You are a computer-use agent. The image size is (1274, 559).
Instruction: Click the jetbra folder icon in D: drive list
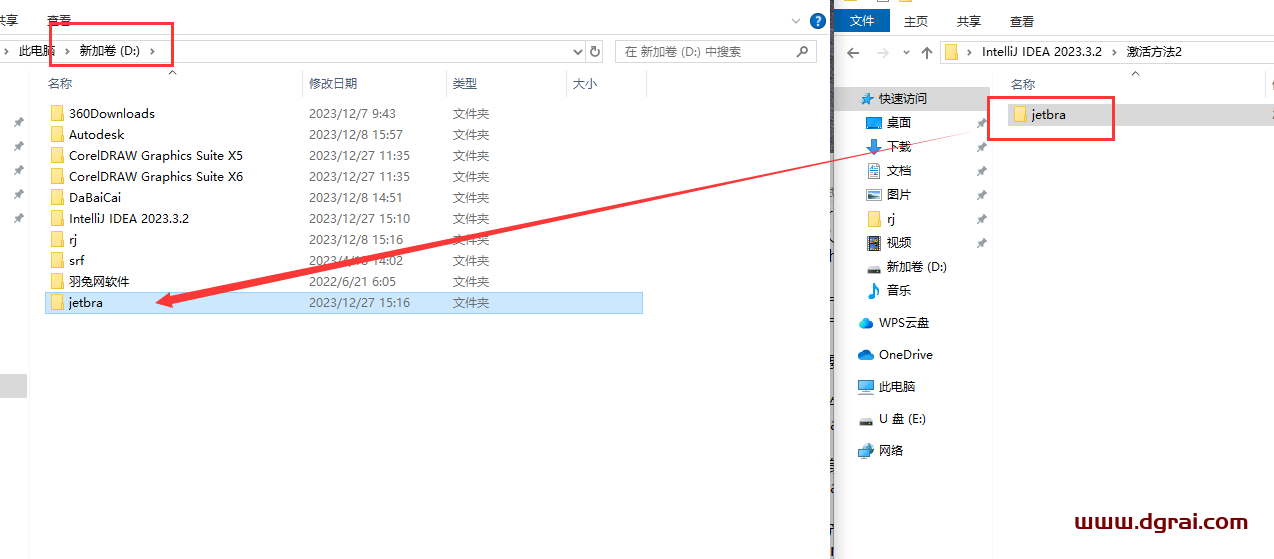[57, 302]
